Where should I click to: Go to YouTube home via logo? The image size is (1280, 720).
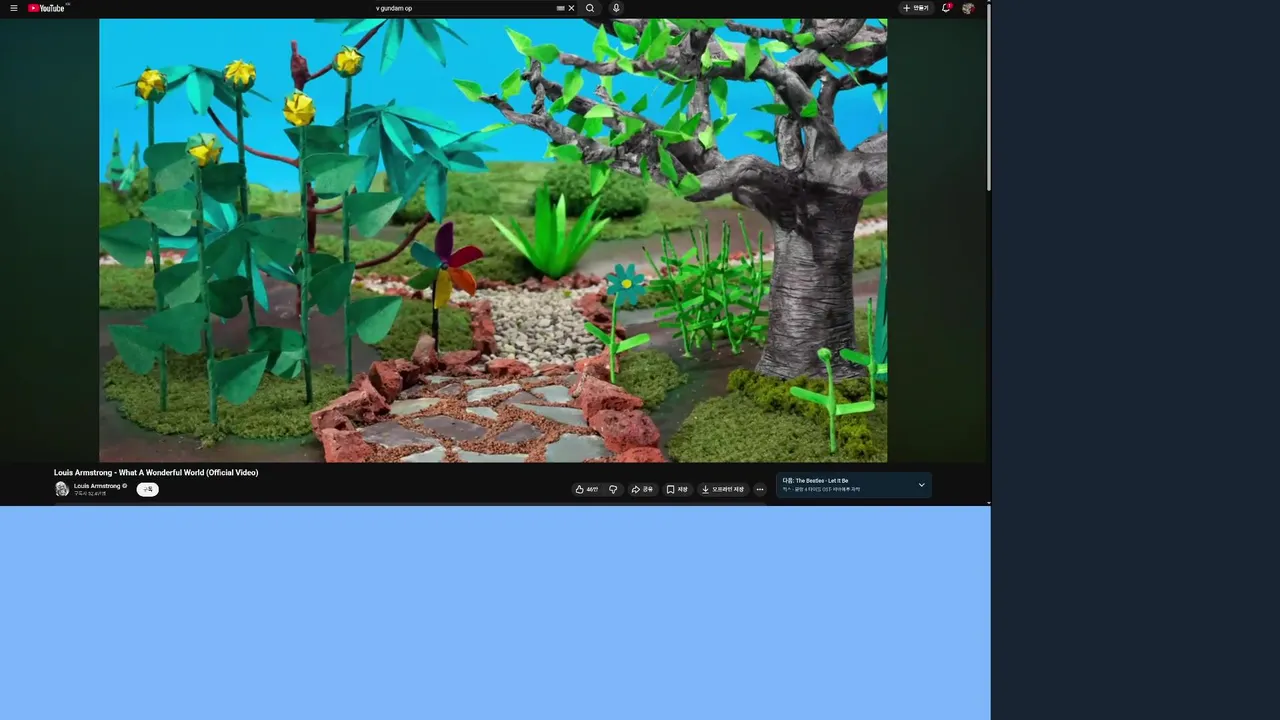coord(47,8)
